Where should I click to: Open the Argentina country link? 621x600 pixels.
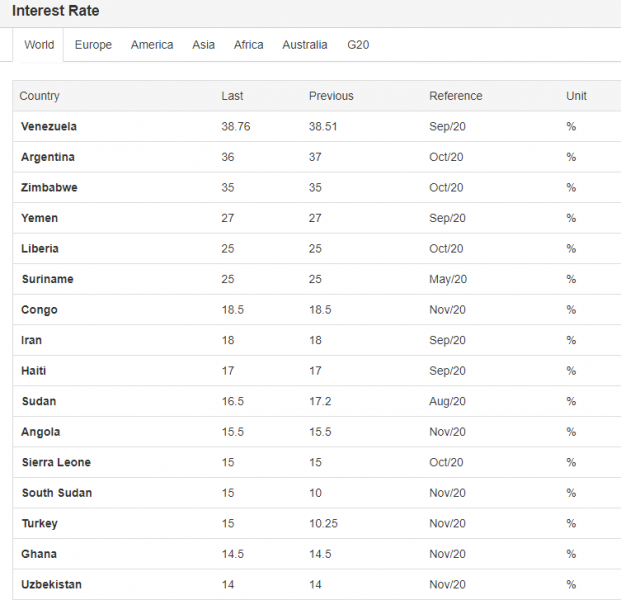pos(48,157)
